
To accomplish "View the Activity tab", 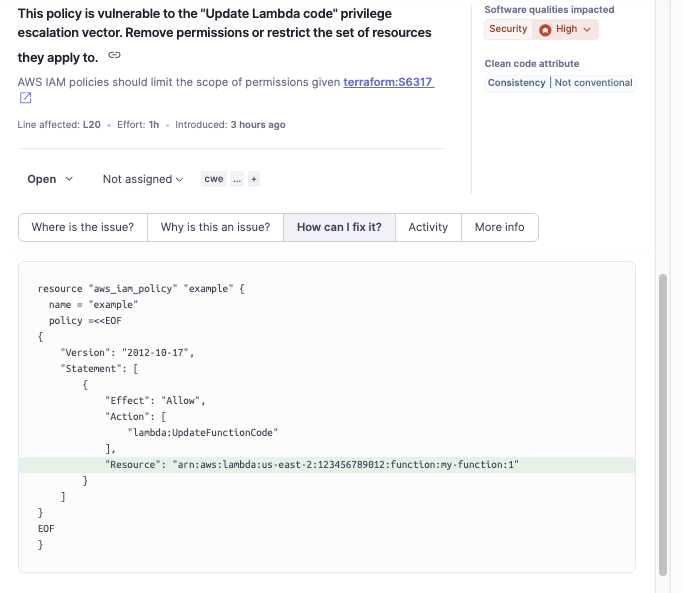I will 428,227.
